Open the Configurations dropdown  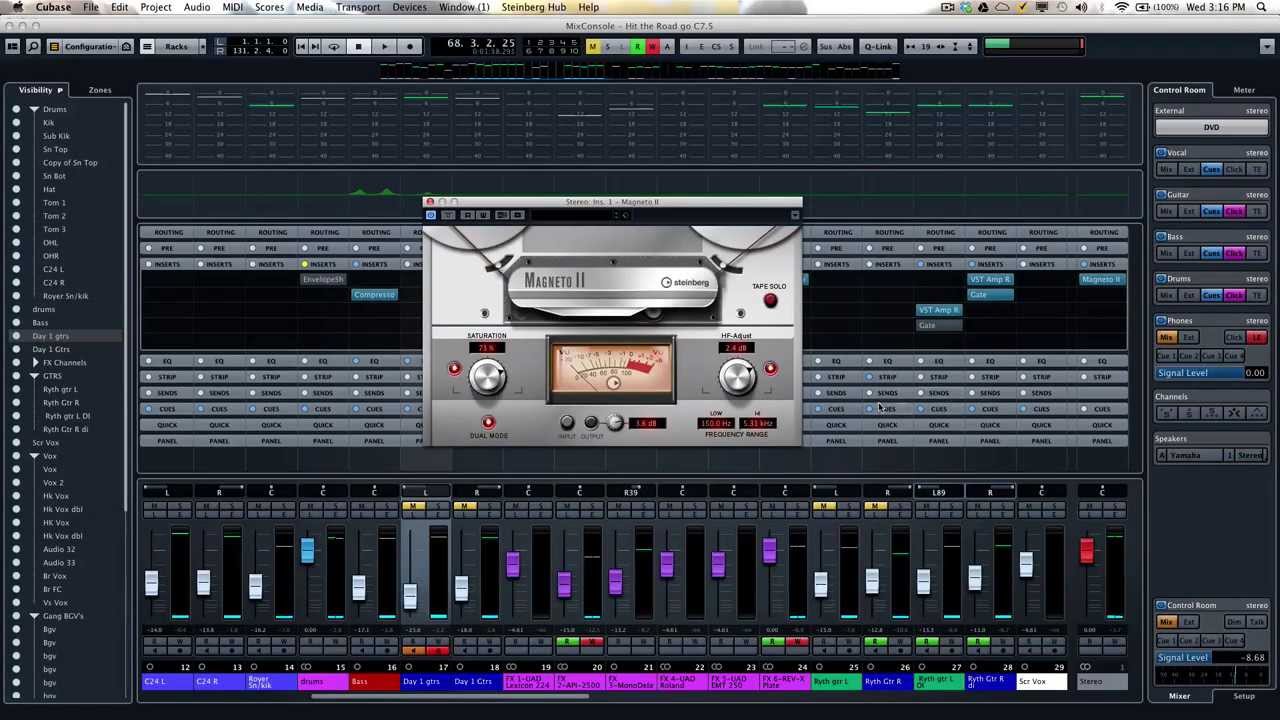90,47
